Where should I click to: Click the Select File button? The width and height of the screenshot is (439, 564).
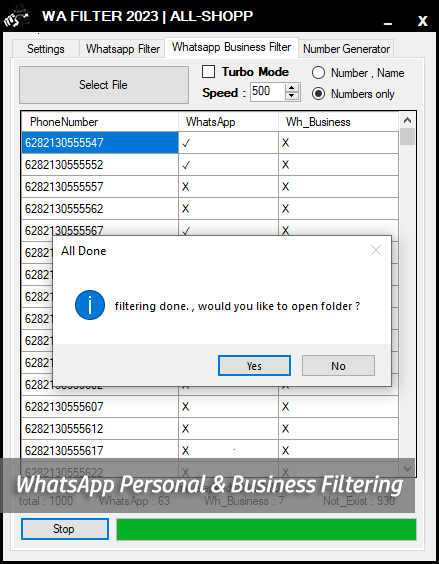[104, 85]
